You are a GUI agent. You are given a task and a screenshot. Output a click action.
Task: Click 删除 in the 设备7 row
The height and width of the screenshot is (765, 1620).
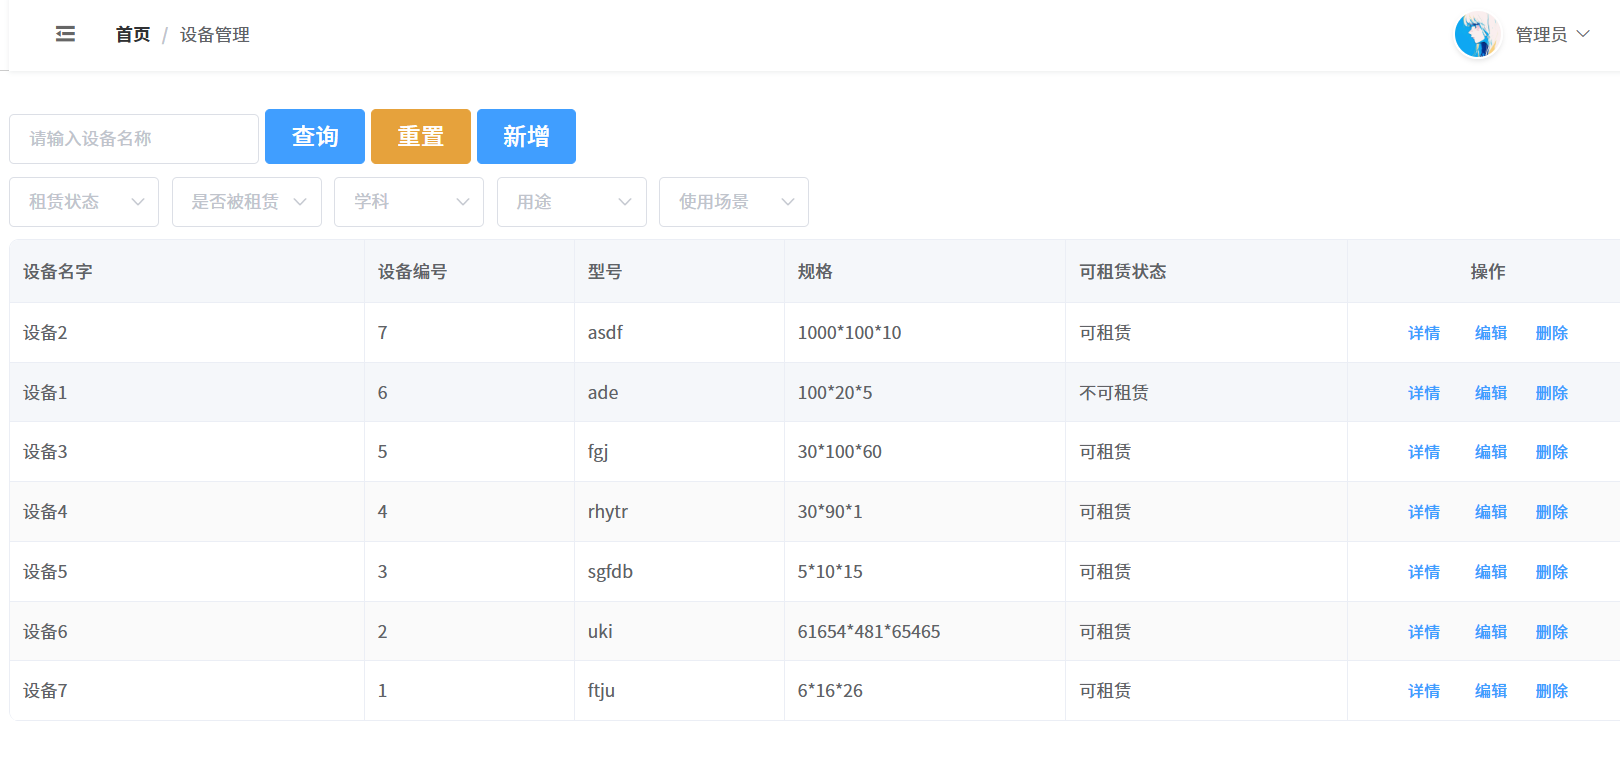click(x=1551, y=691)
